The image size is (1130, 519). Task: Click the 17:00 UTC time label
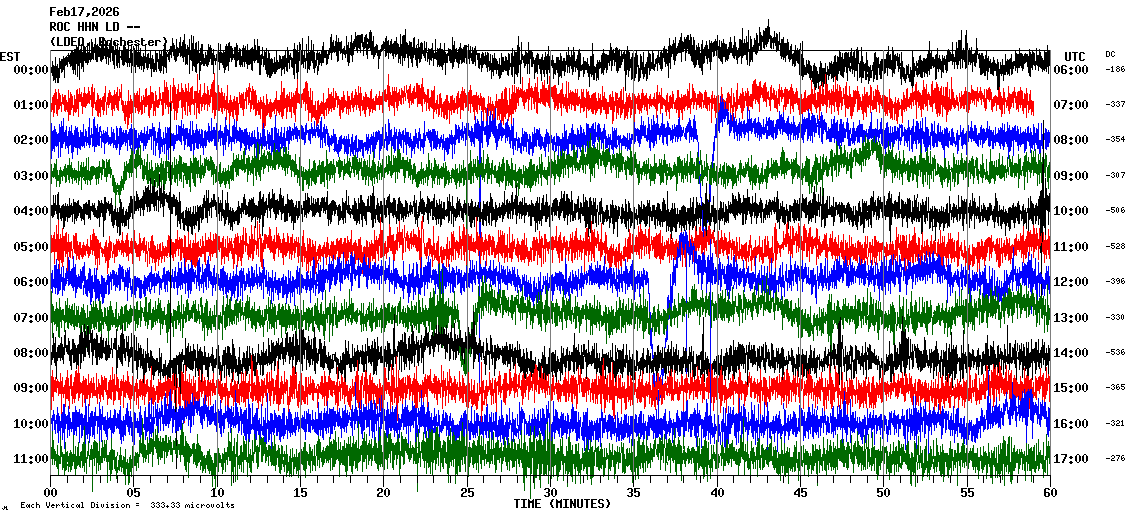1071,459
